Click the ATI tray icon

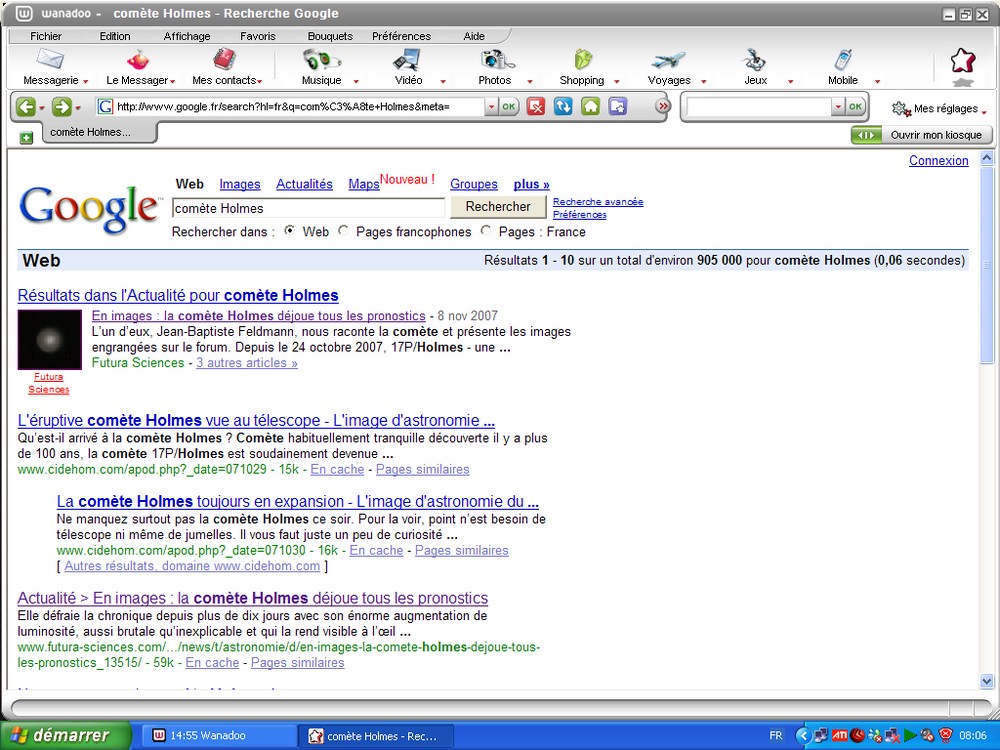coord(840,735)
